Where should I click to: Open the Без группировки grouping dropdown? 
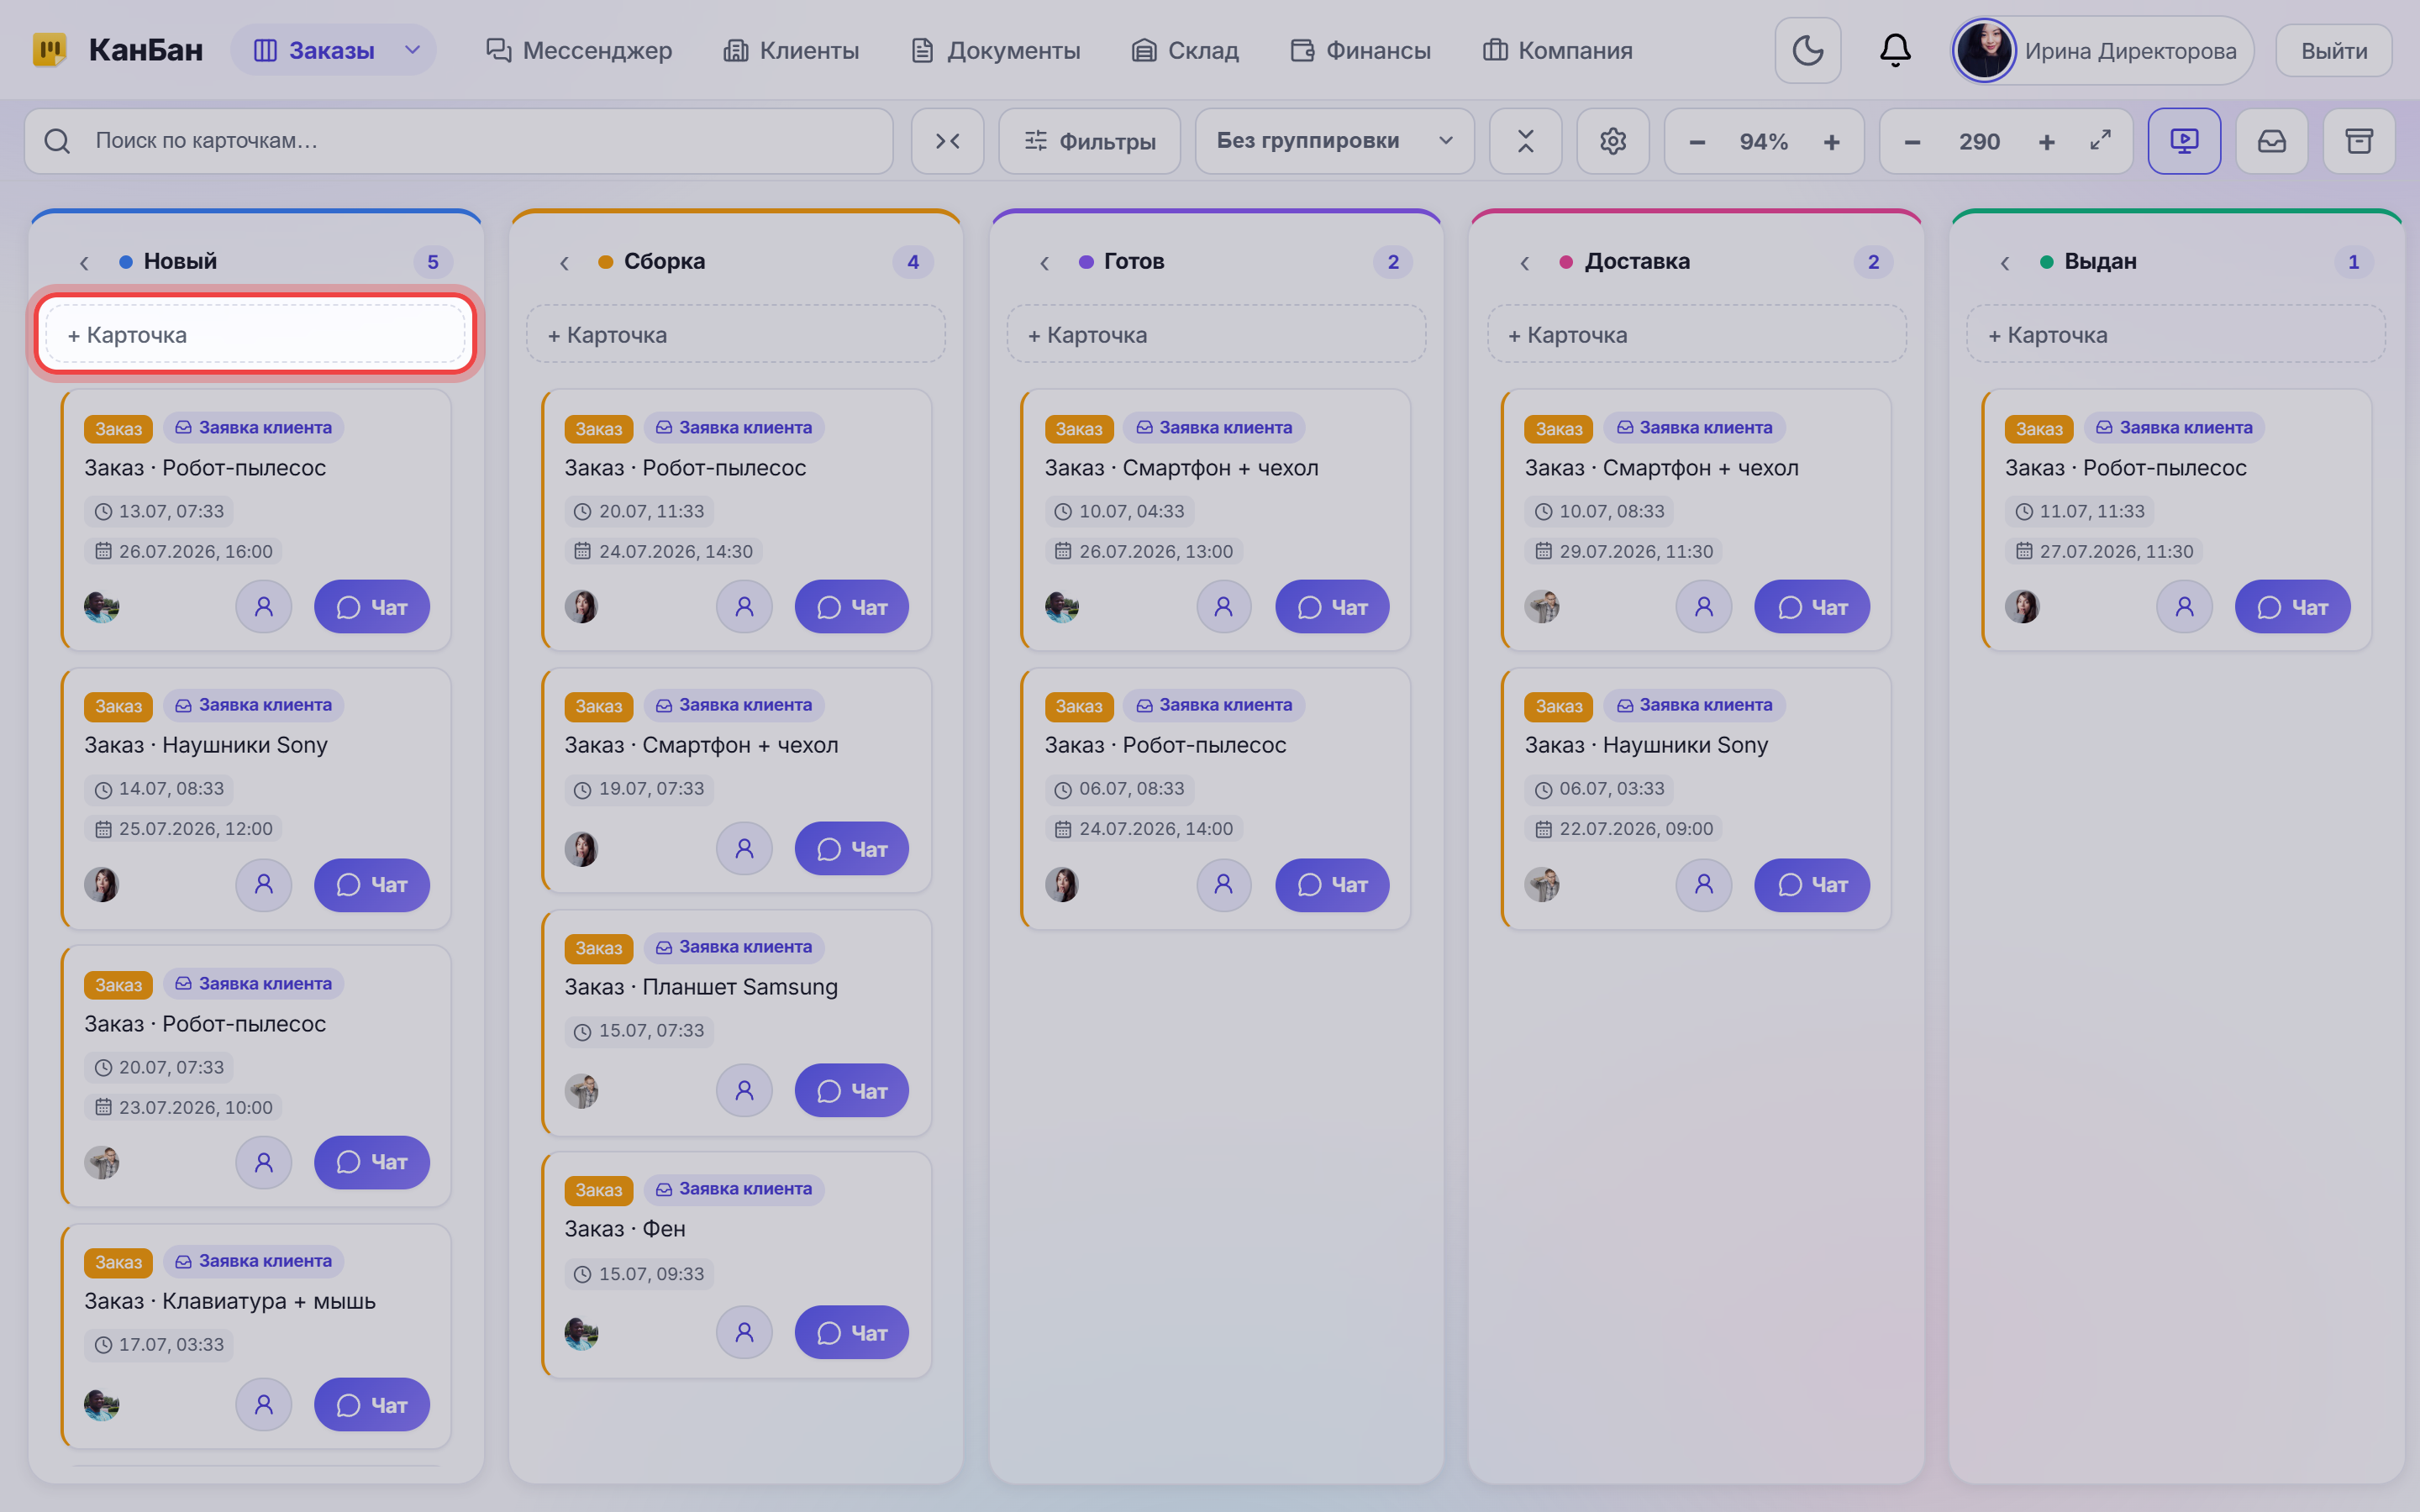pyautogui.click(x=1334, y=141)
